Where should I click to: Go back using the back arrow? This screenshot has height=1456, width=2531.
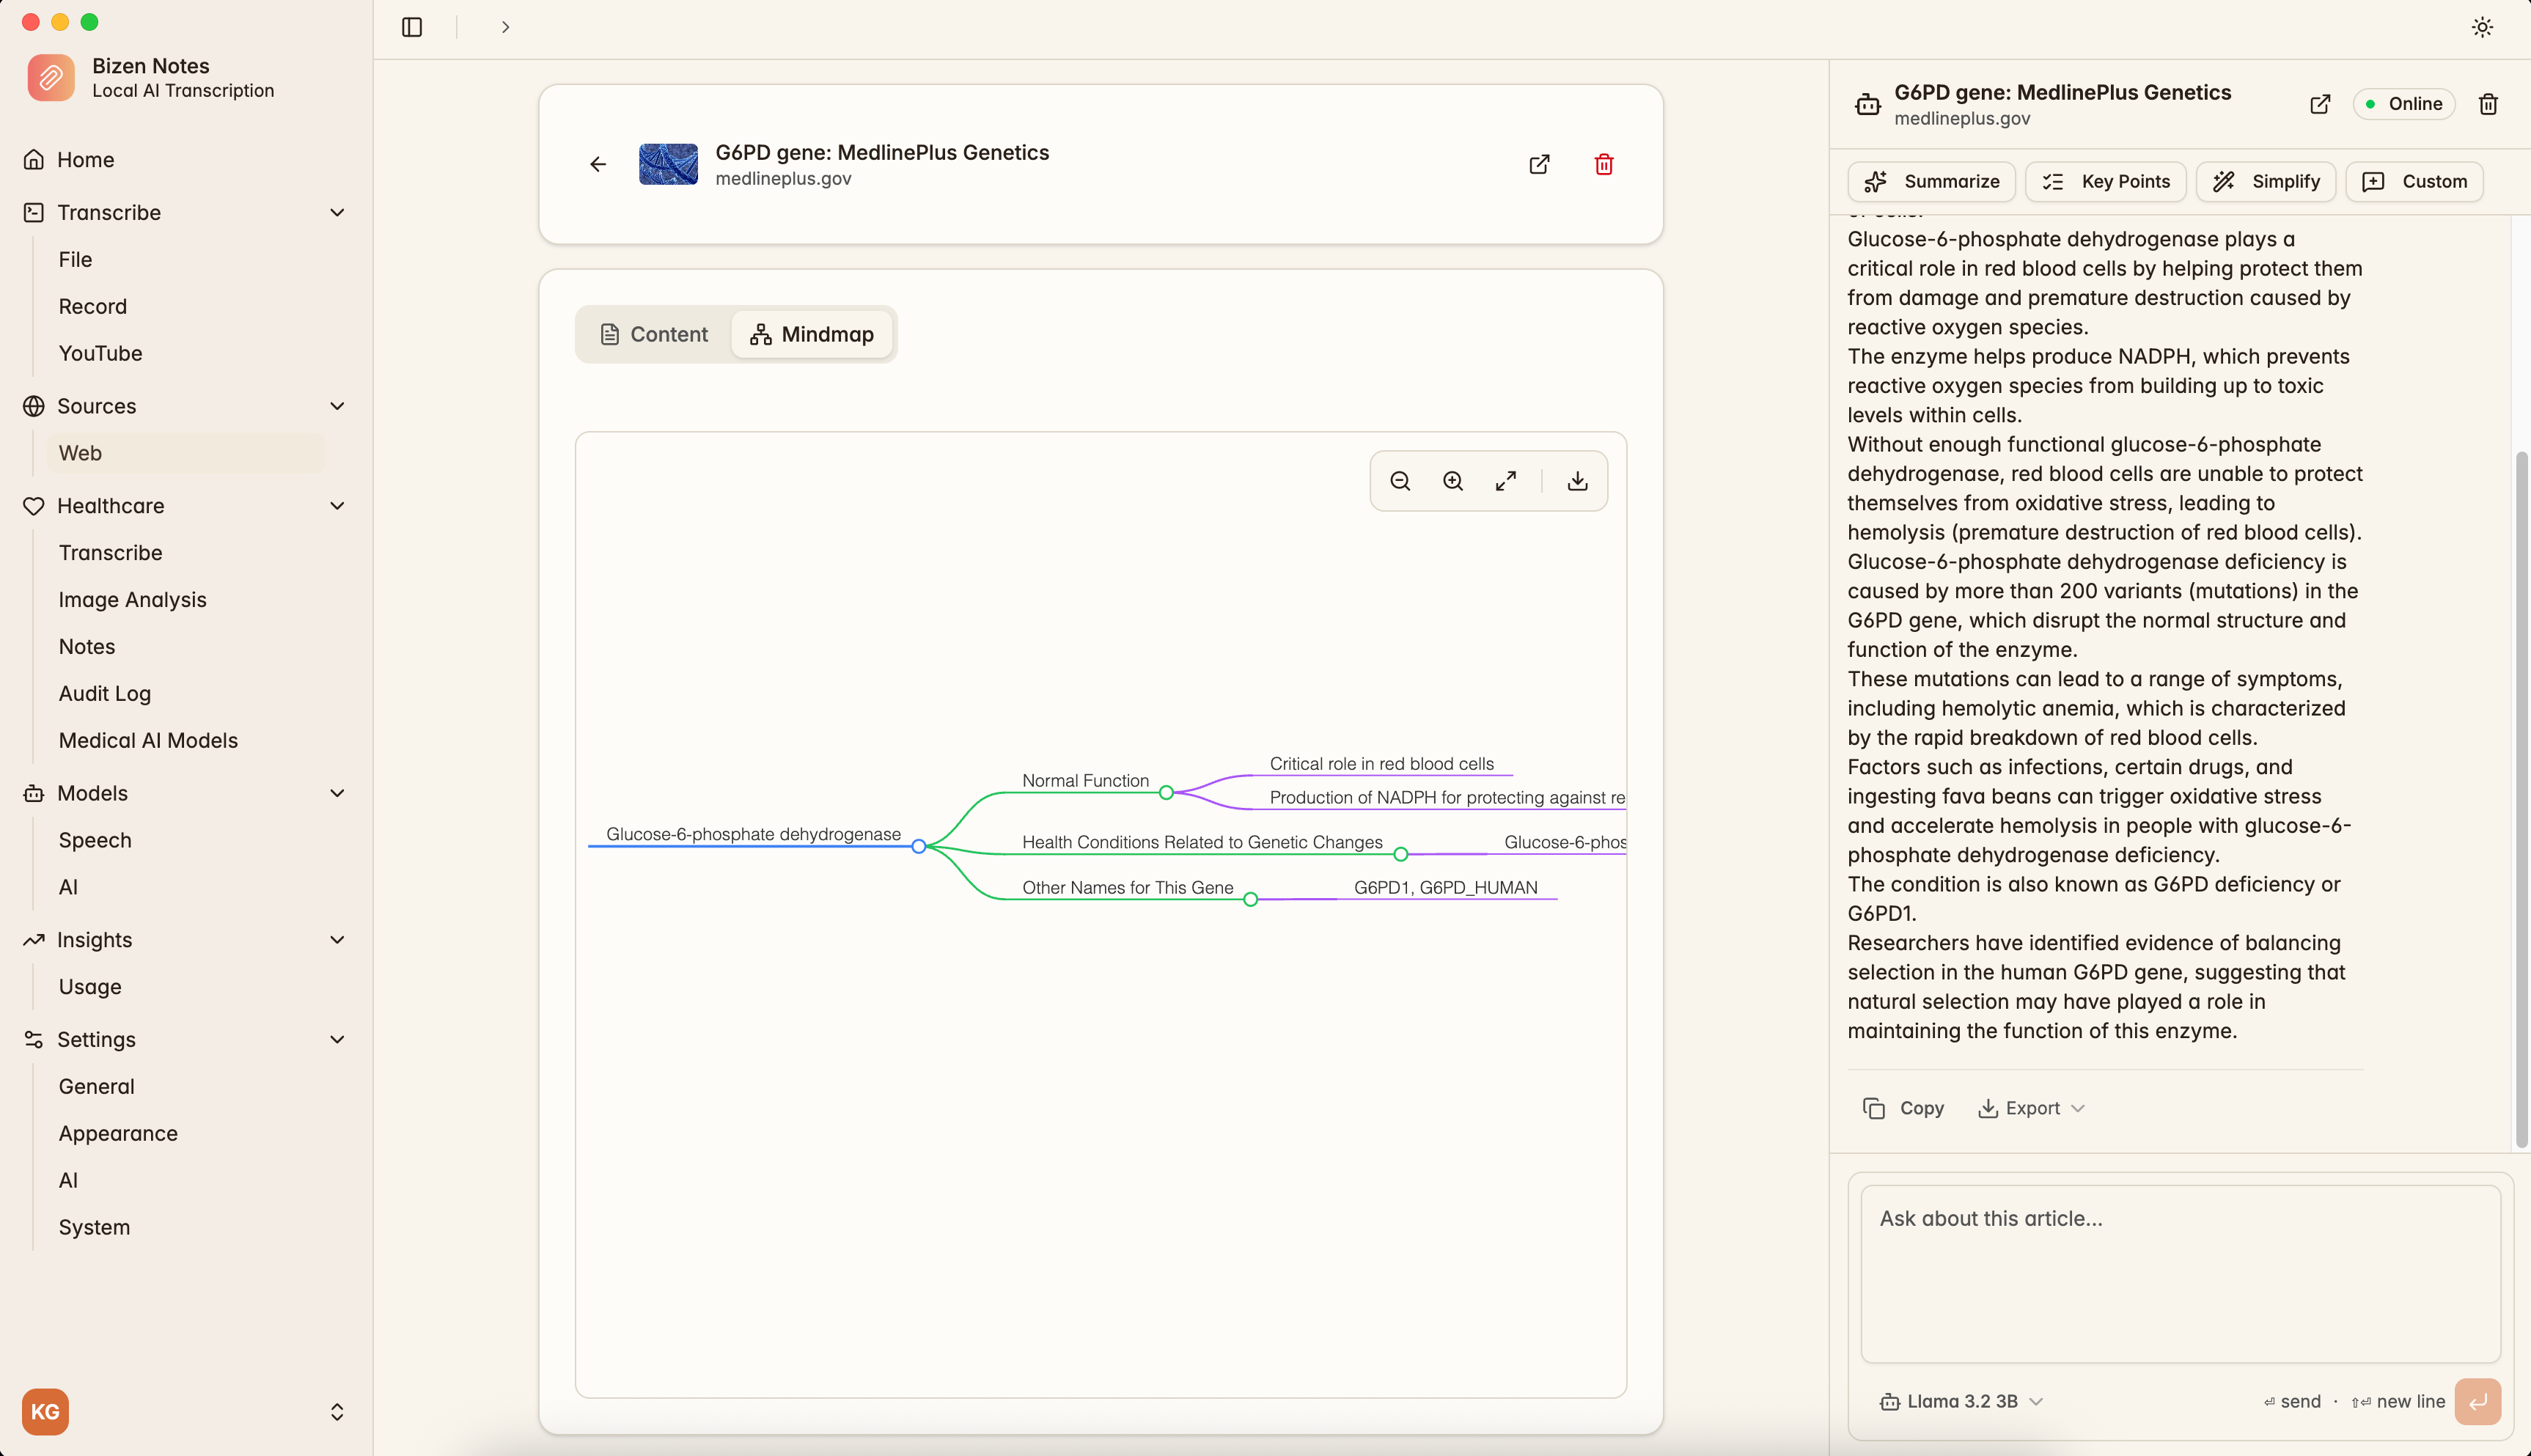[597, 164]
